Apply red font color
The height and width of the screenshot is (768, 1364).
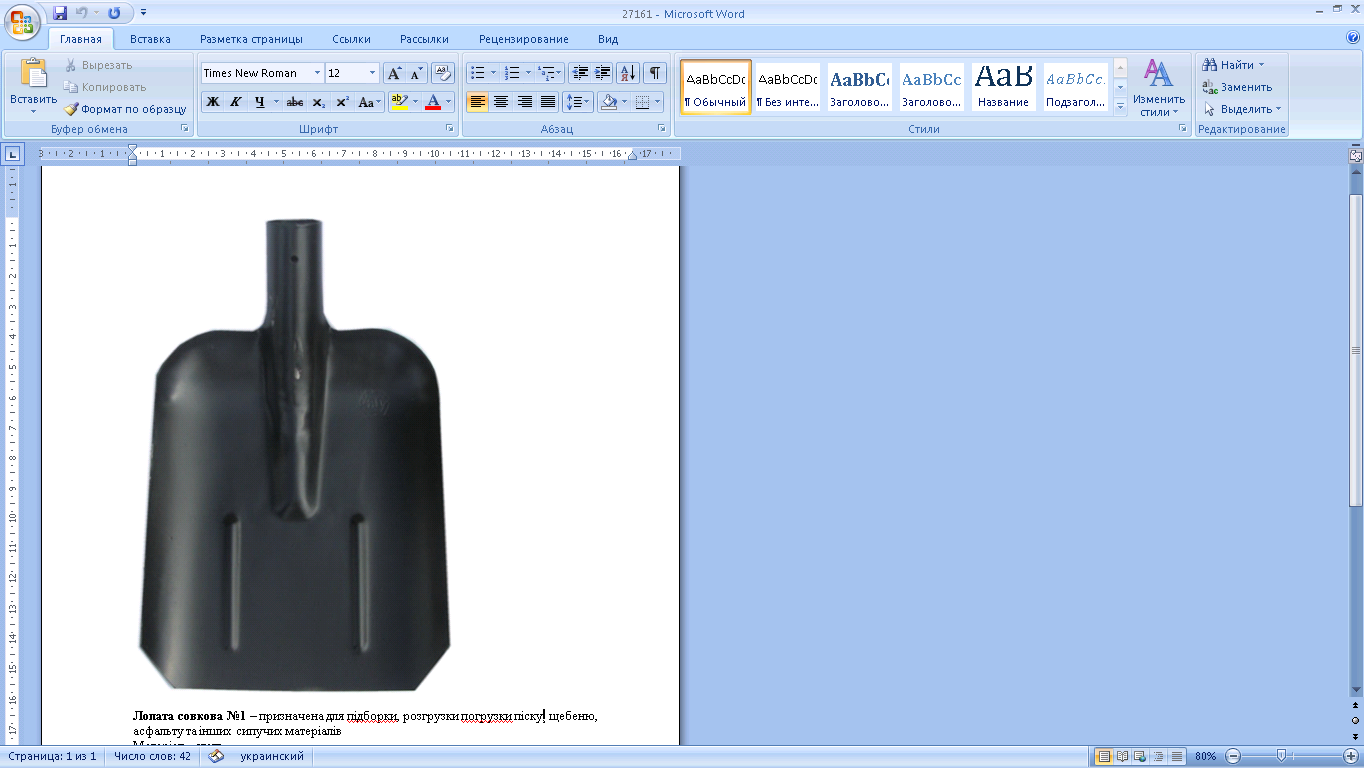pyautogui.click(x=432, y=102)
